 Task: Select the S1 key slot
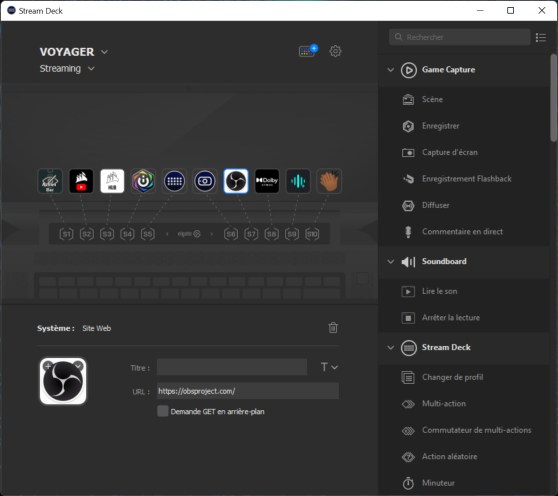[x=66, y=234]
